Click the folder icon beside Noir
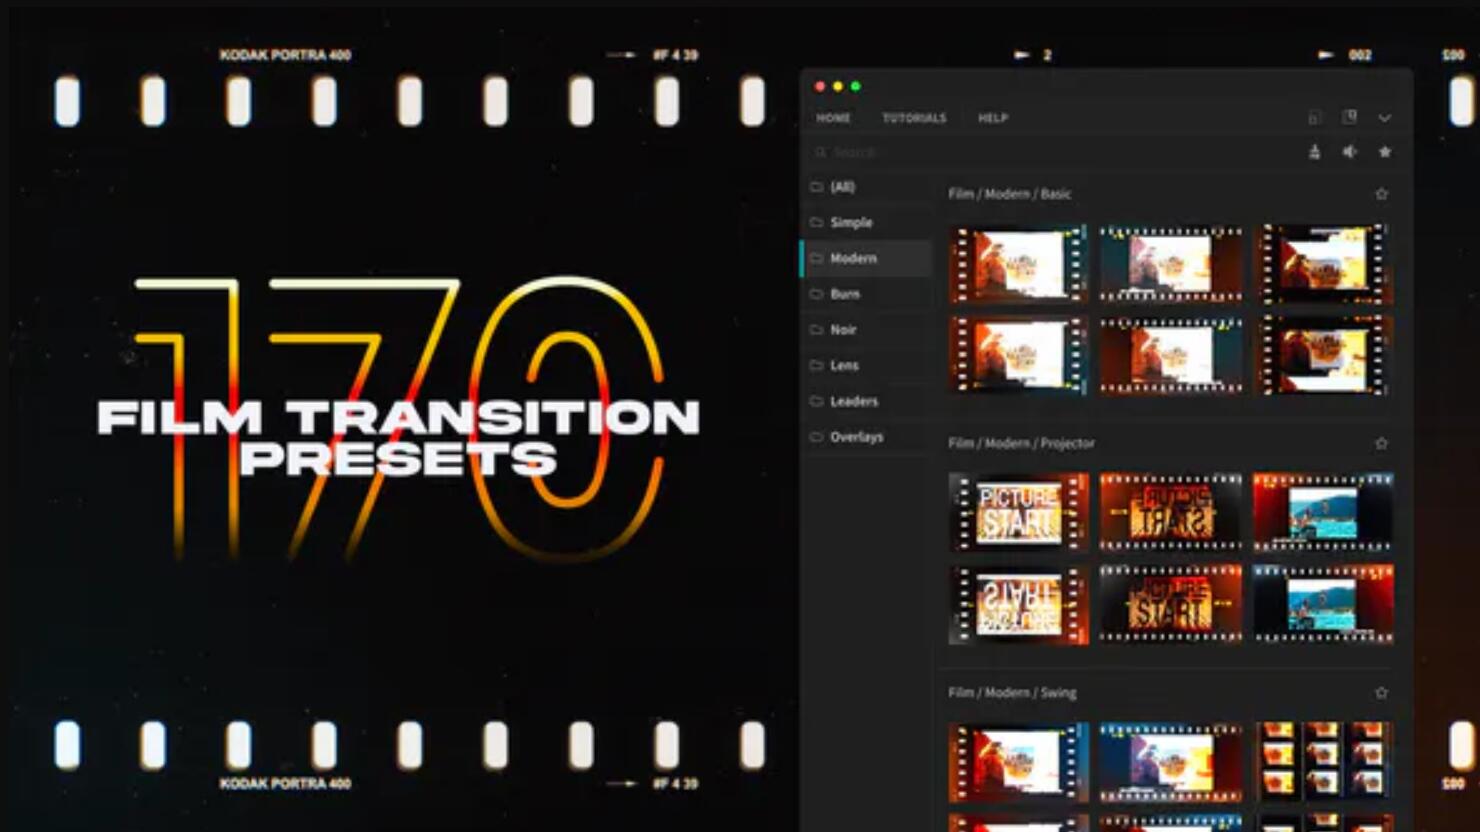 click(816, 330)
